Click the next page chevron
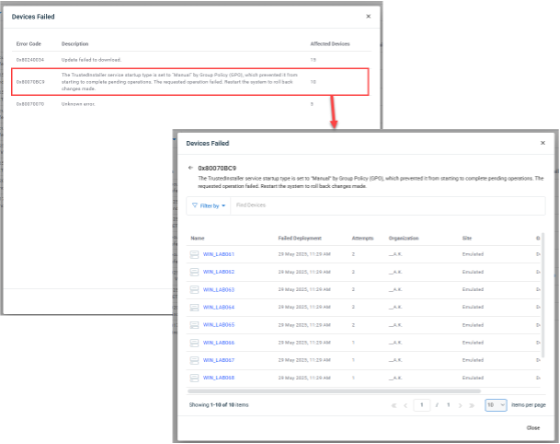 (460, 405)
